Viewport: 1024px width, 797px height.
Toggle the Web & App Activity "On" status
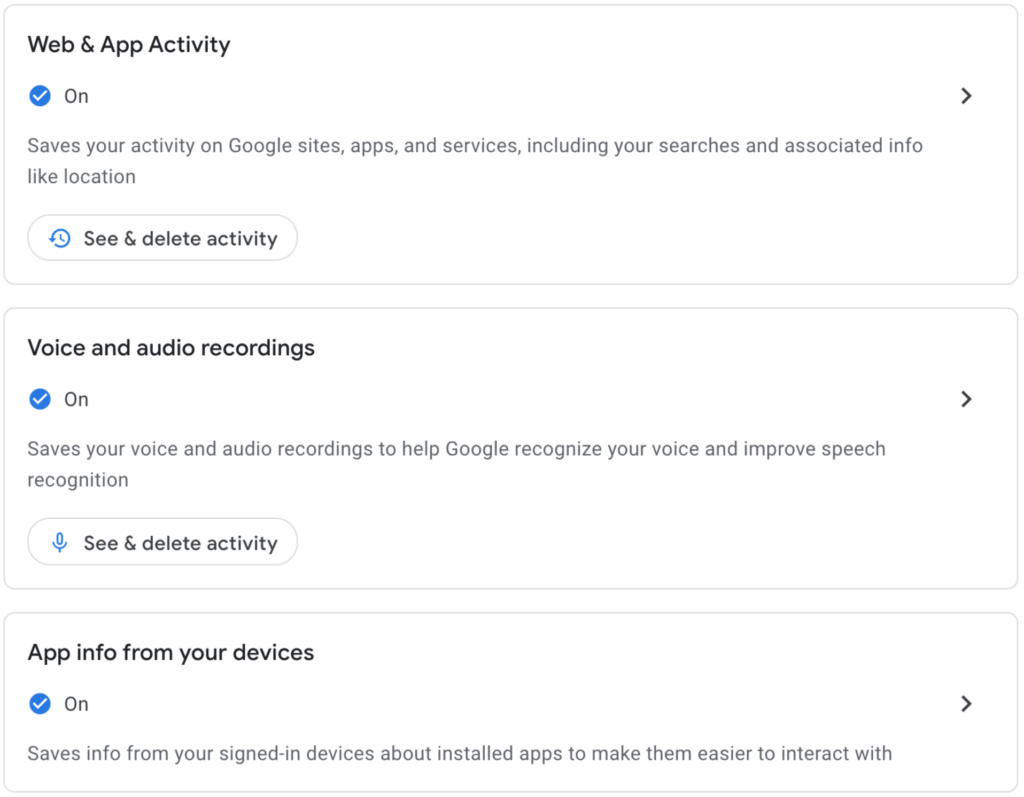tap(77, 96)
